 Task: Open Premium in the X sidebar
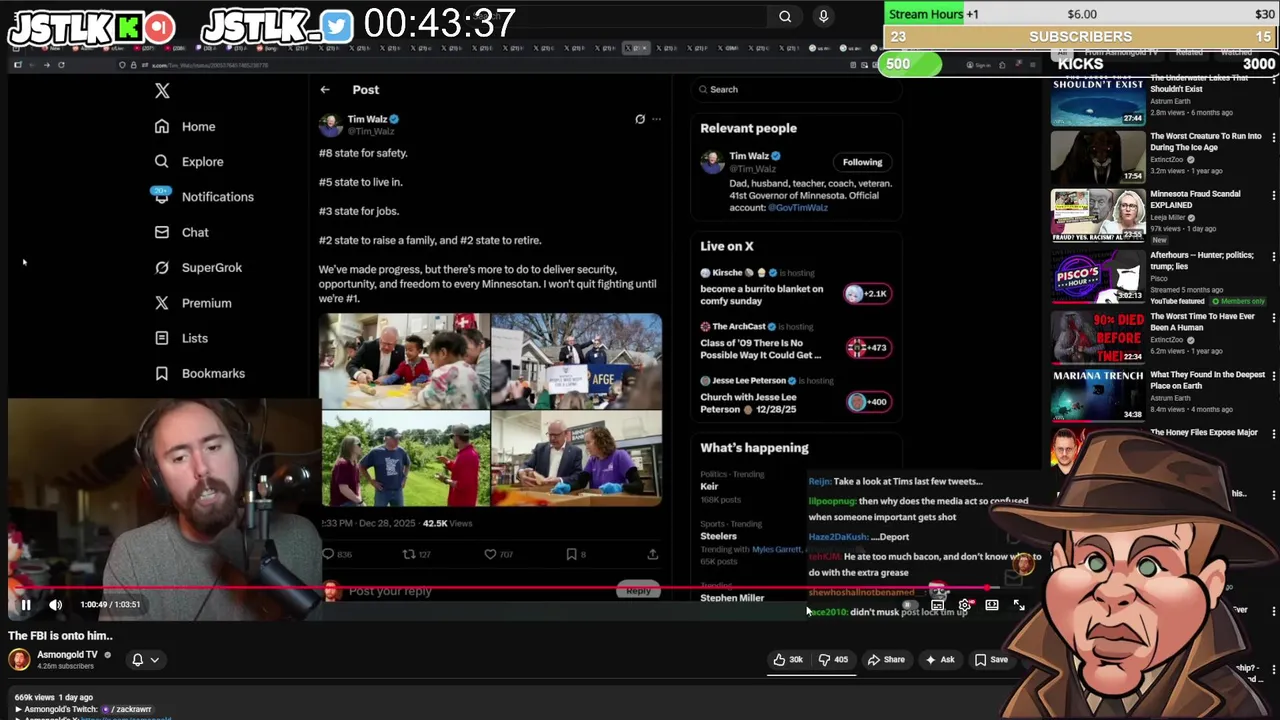coord(193,303)
